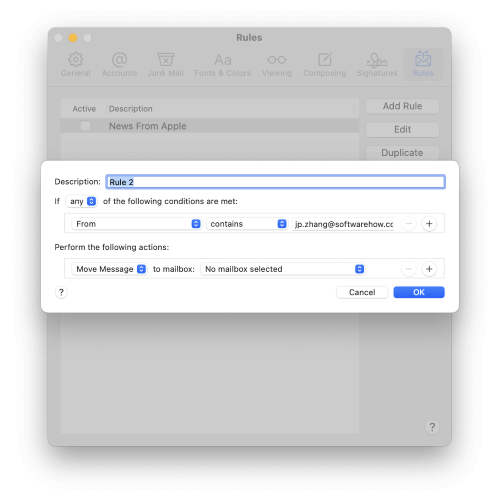Add a new condition with plus button

[x=429, y=224]
